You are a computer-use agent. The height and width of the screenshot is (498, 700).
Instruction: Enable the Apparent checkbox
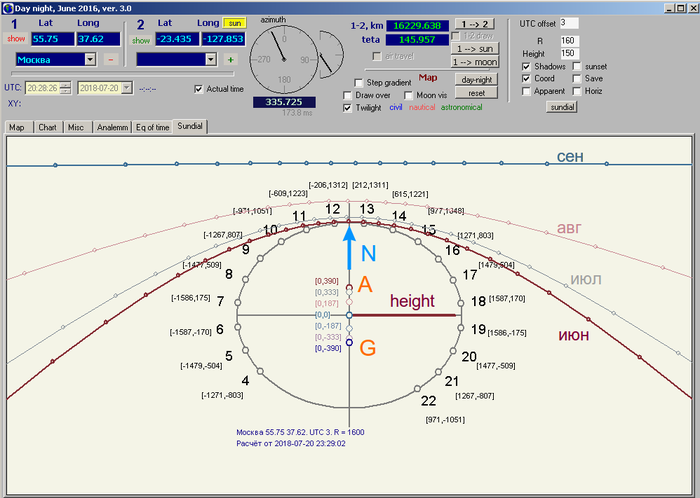526,91
